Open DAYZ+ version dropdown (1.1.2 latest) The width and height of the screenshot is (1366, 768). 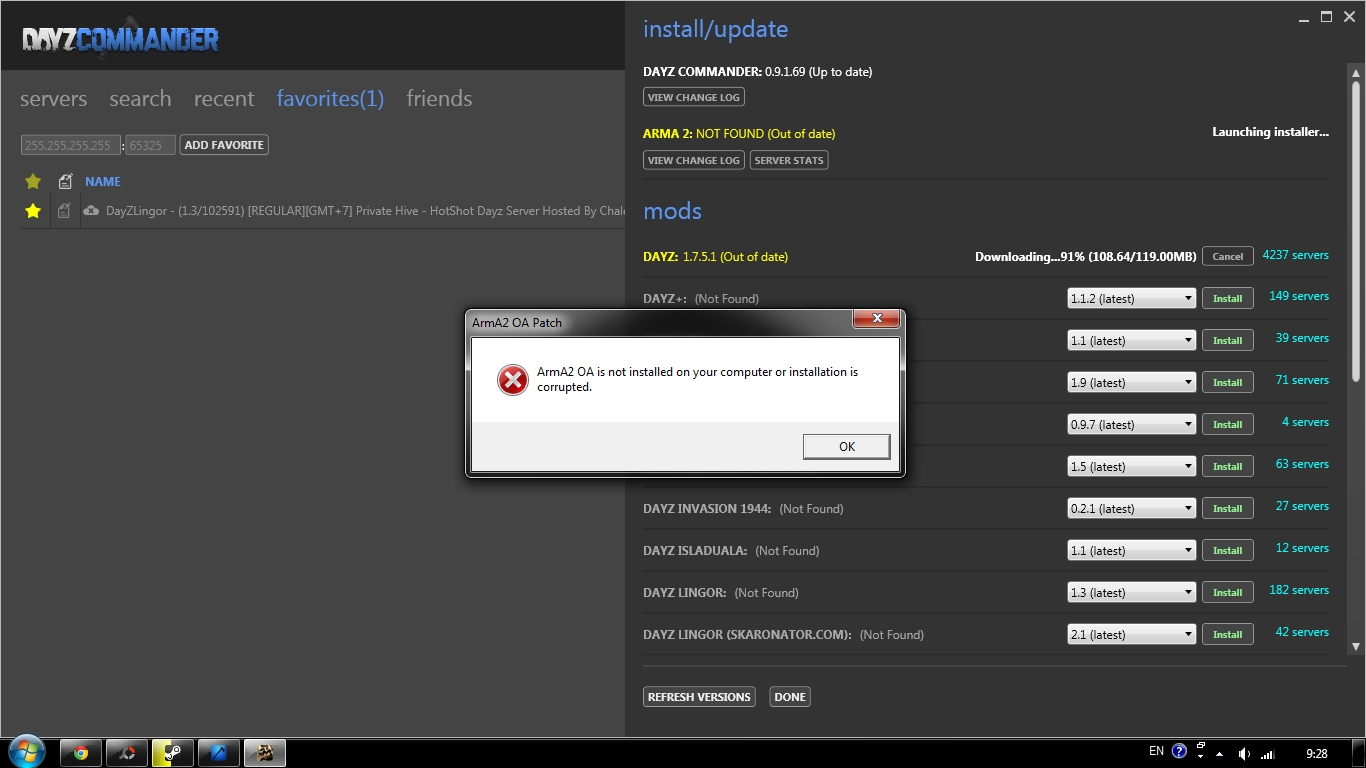[x=1132, y=298]
